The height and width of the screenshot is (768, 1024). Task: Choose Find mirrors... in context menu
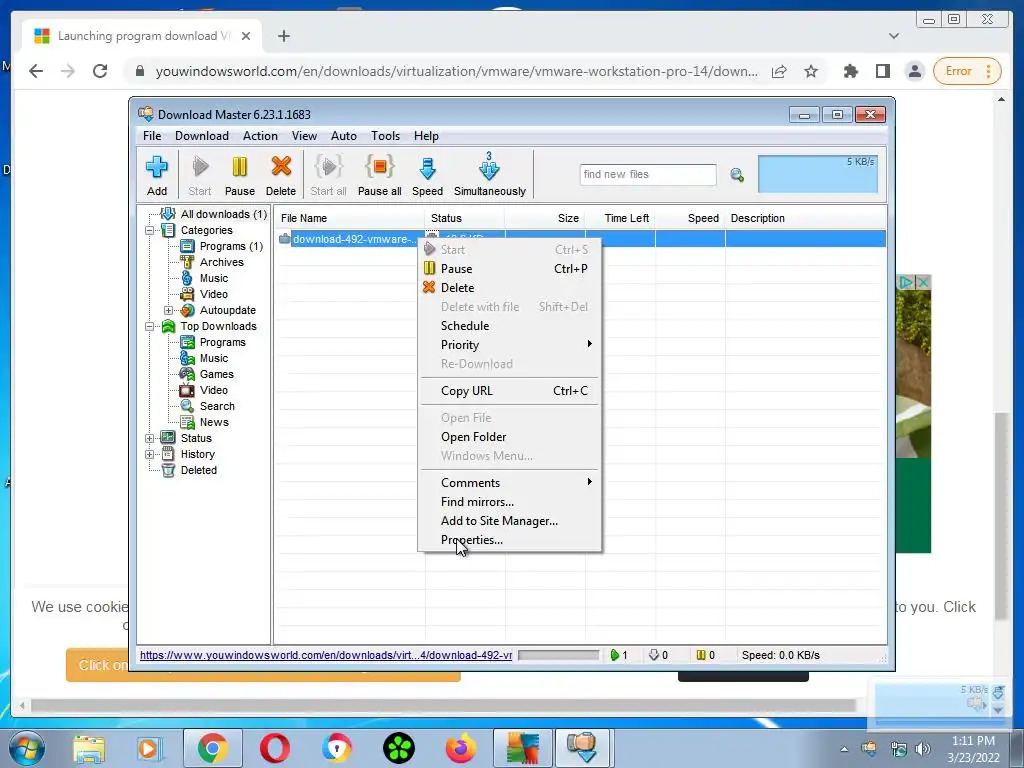click(509, 502)
